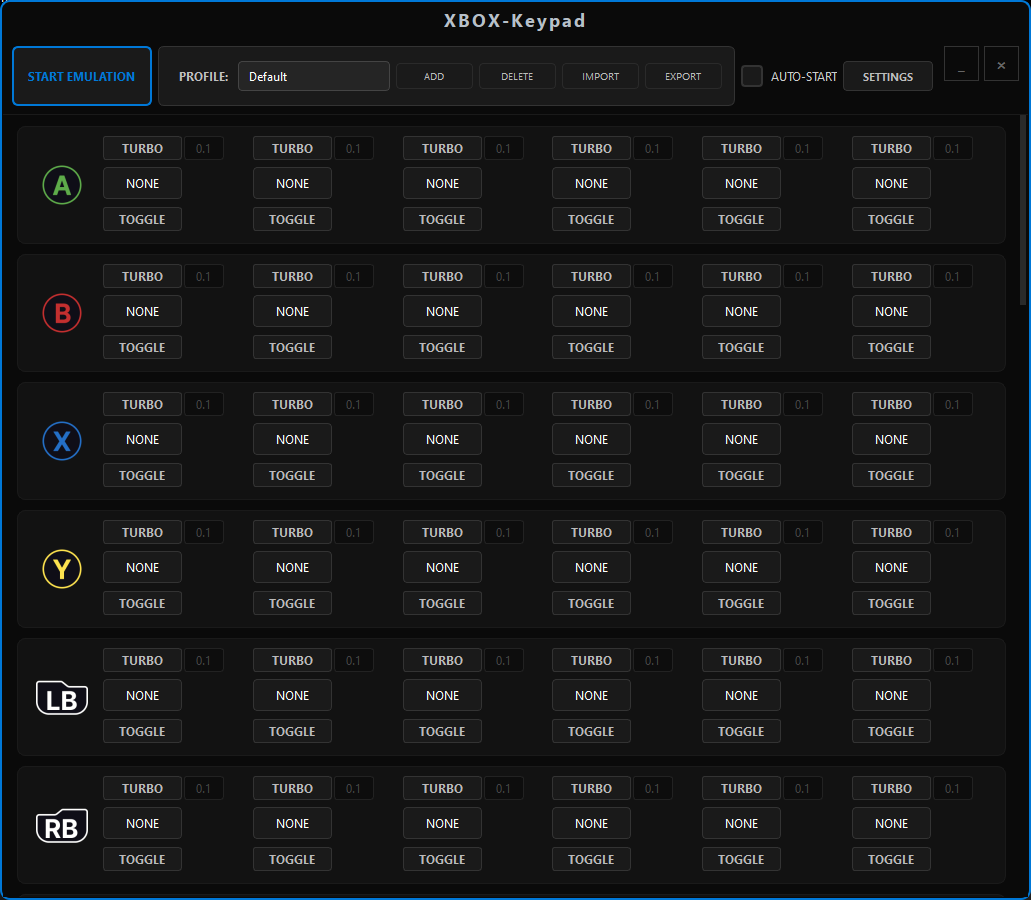
Task: Assign key to LB's fifth NONE slot
Action: (x=741, y=696)
